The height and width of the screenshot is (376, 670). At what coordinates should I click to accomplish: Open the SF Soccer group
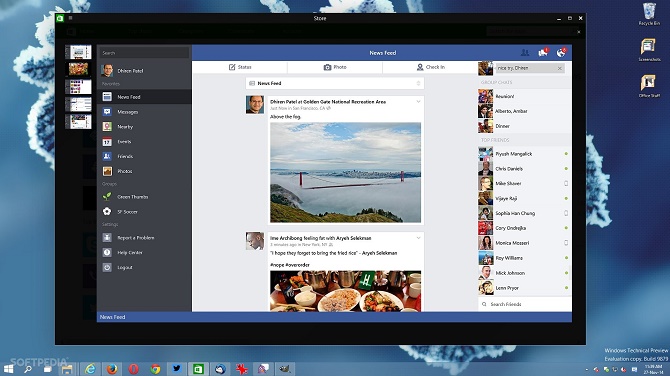(x=144, y=212)
